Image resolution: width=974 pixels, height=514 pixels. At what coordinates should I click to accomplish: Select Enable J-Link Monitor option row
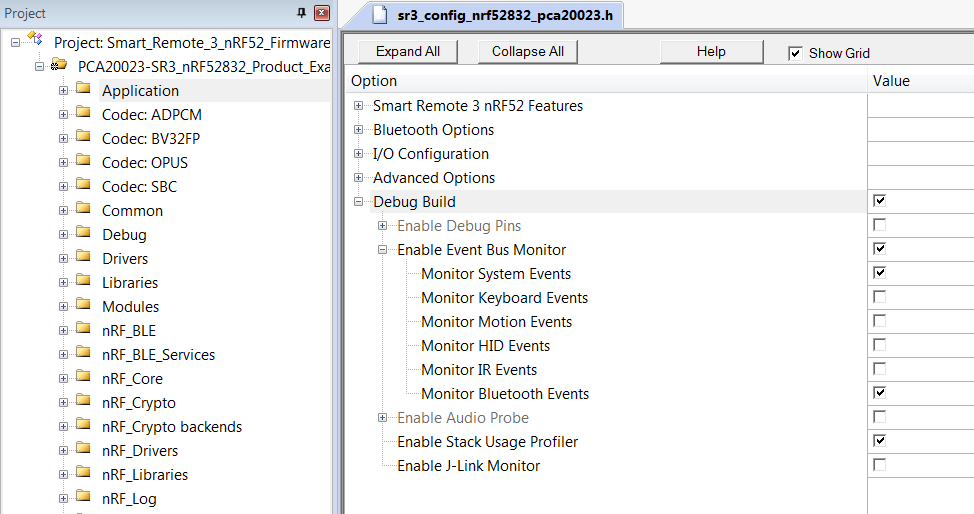pos(468,466)
